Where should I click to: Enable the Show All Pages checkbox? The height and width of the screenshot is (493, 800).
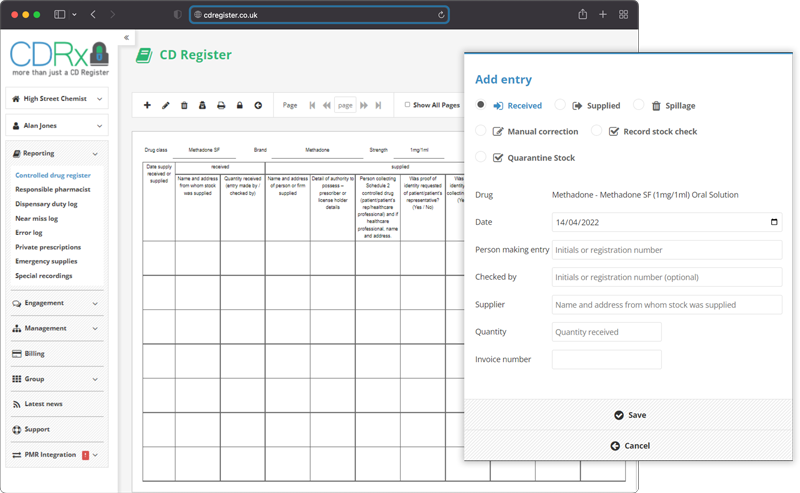407,105
